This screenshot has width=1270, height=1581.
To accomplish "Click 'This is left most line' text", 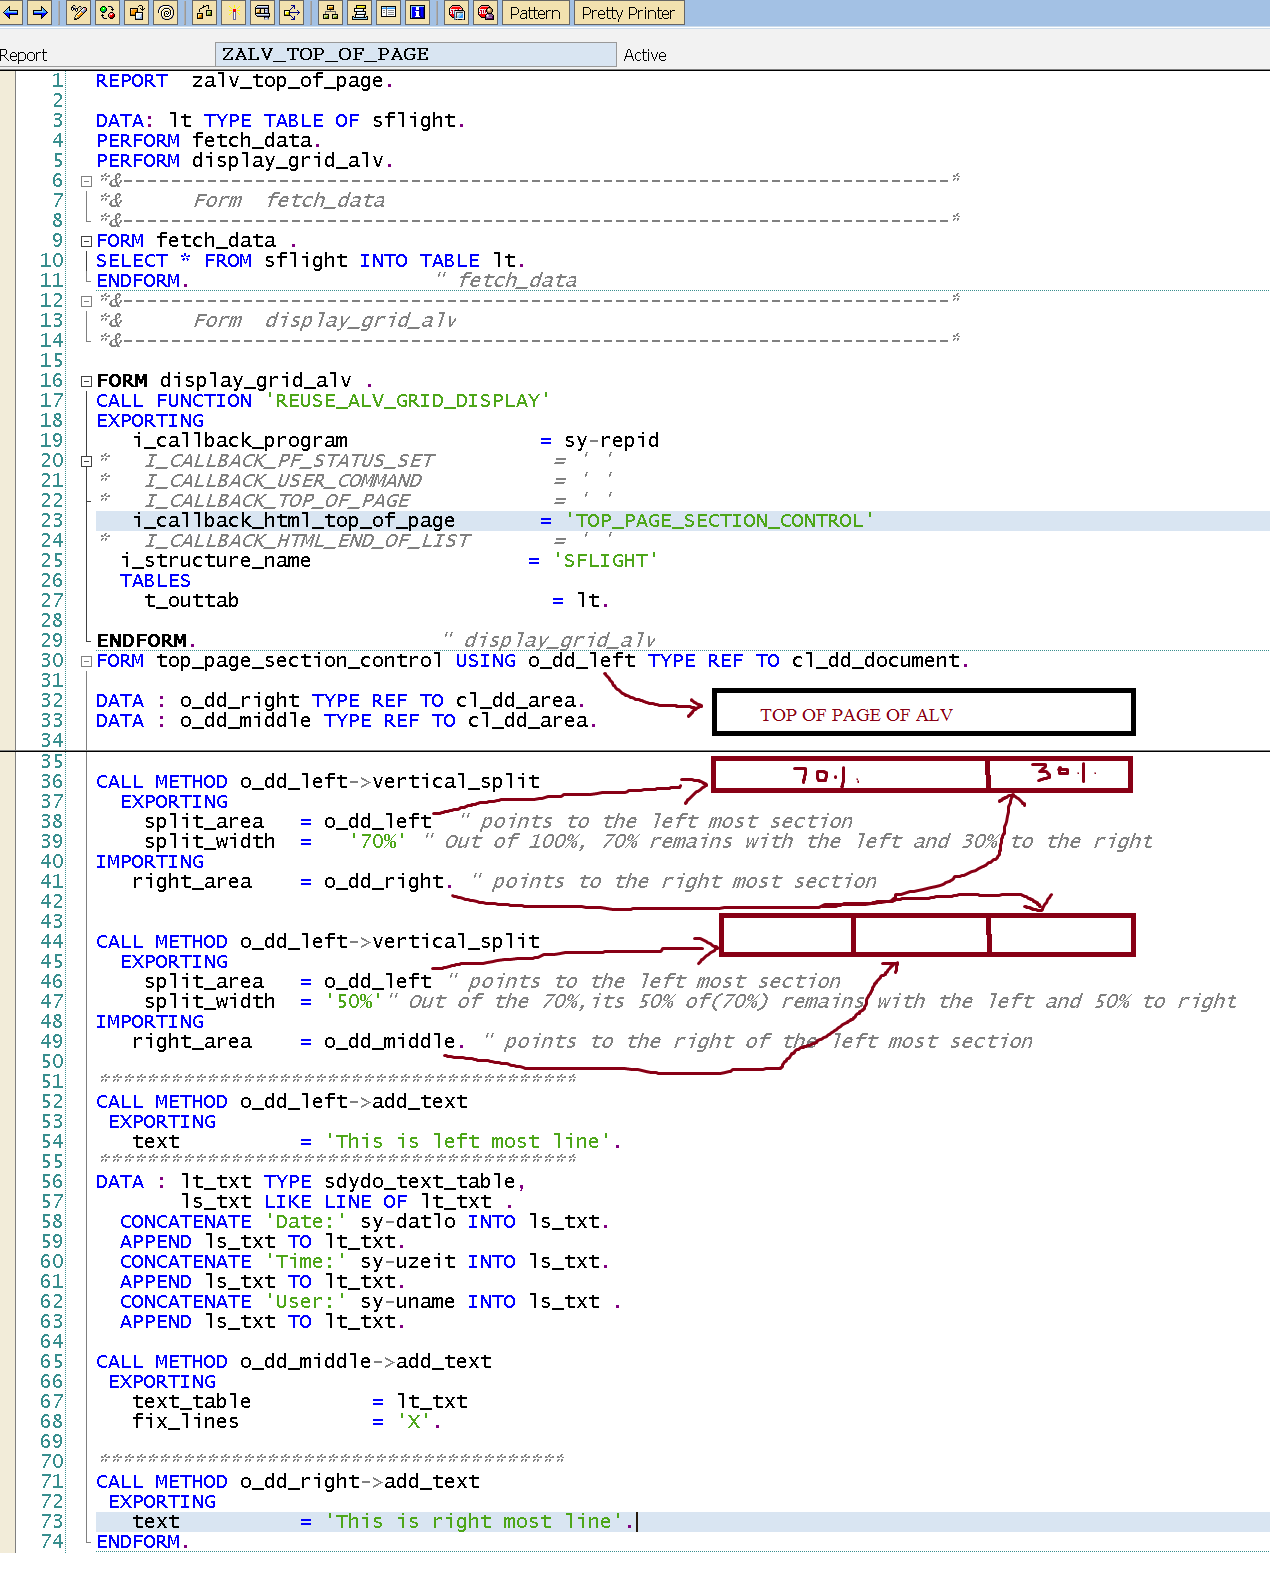I will coord(468,1141).
